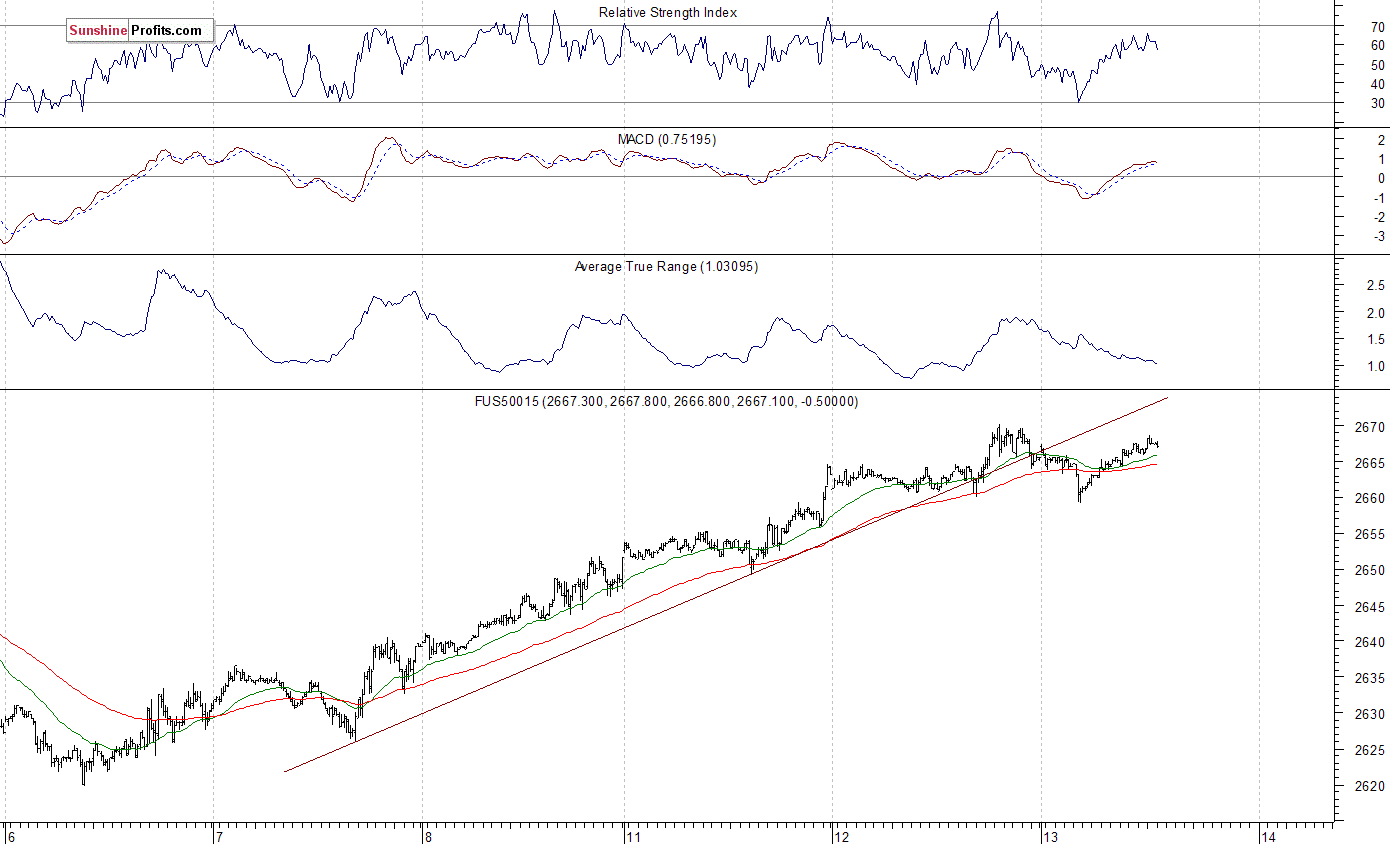Click date label 14 on time axis

point(1268,836)
